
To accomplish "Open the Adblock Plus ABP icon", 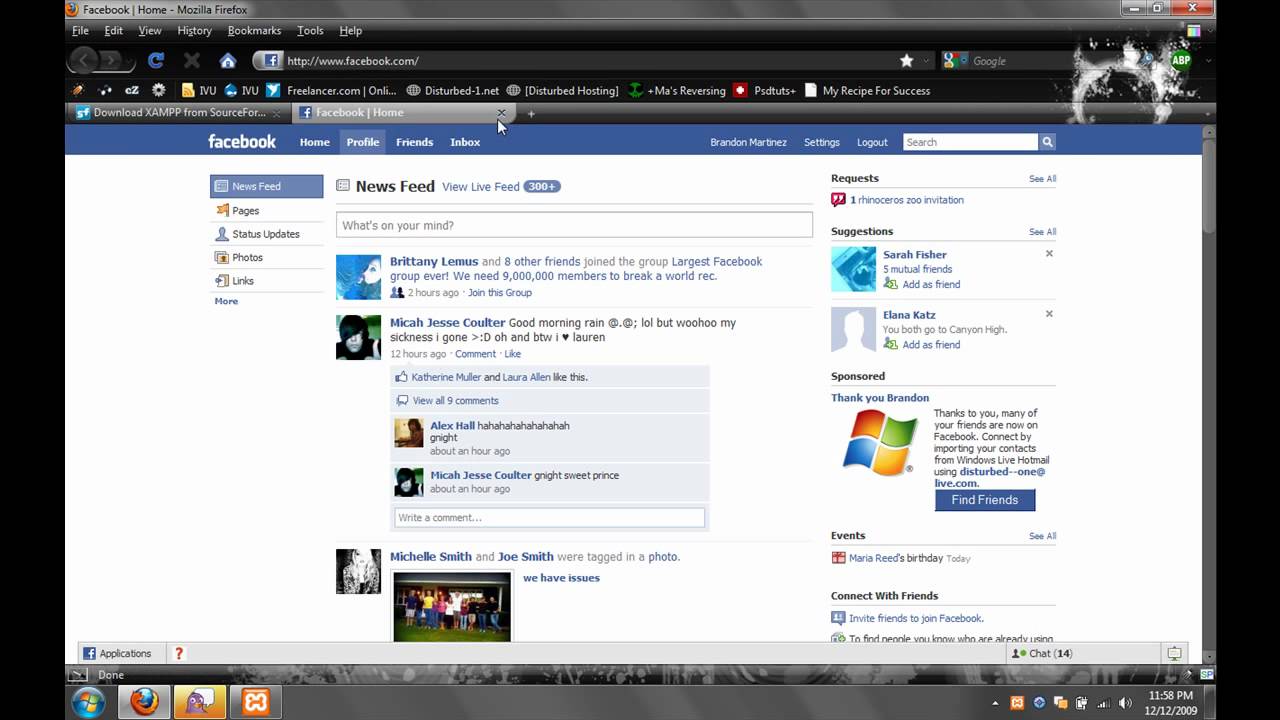I will click(x=1181, y=61).
